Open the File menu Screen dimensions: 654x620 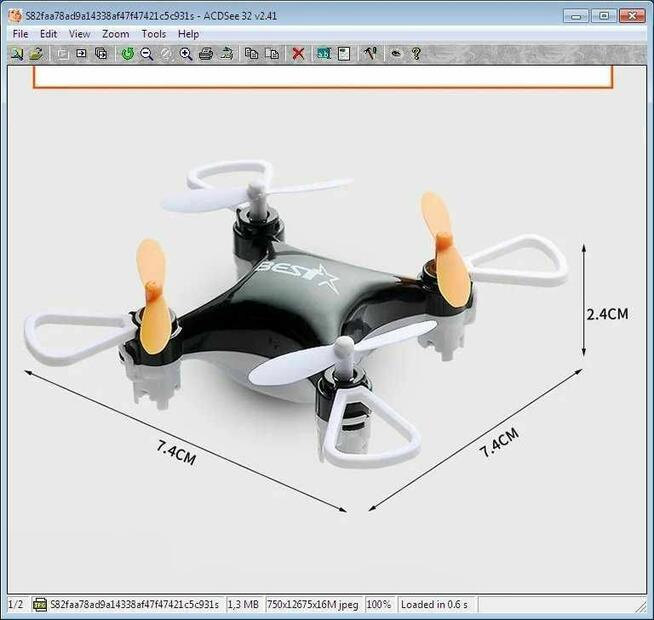(x=20, y=34)
